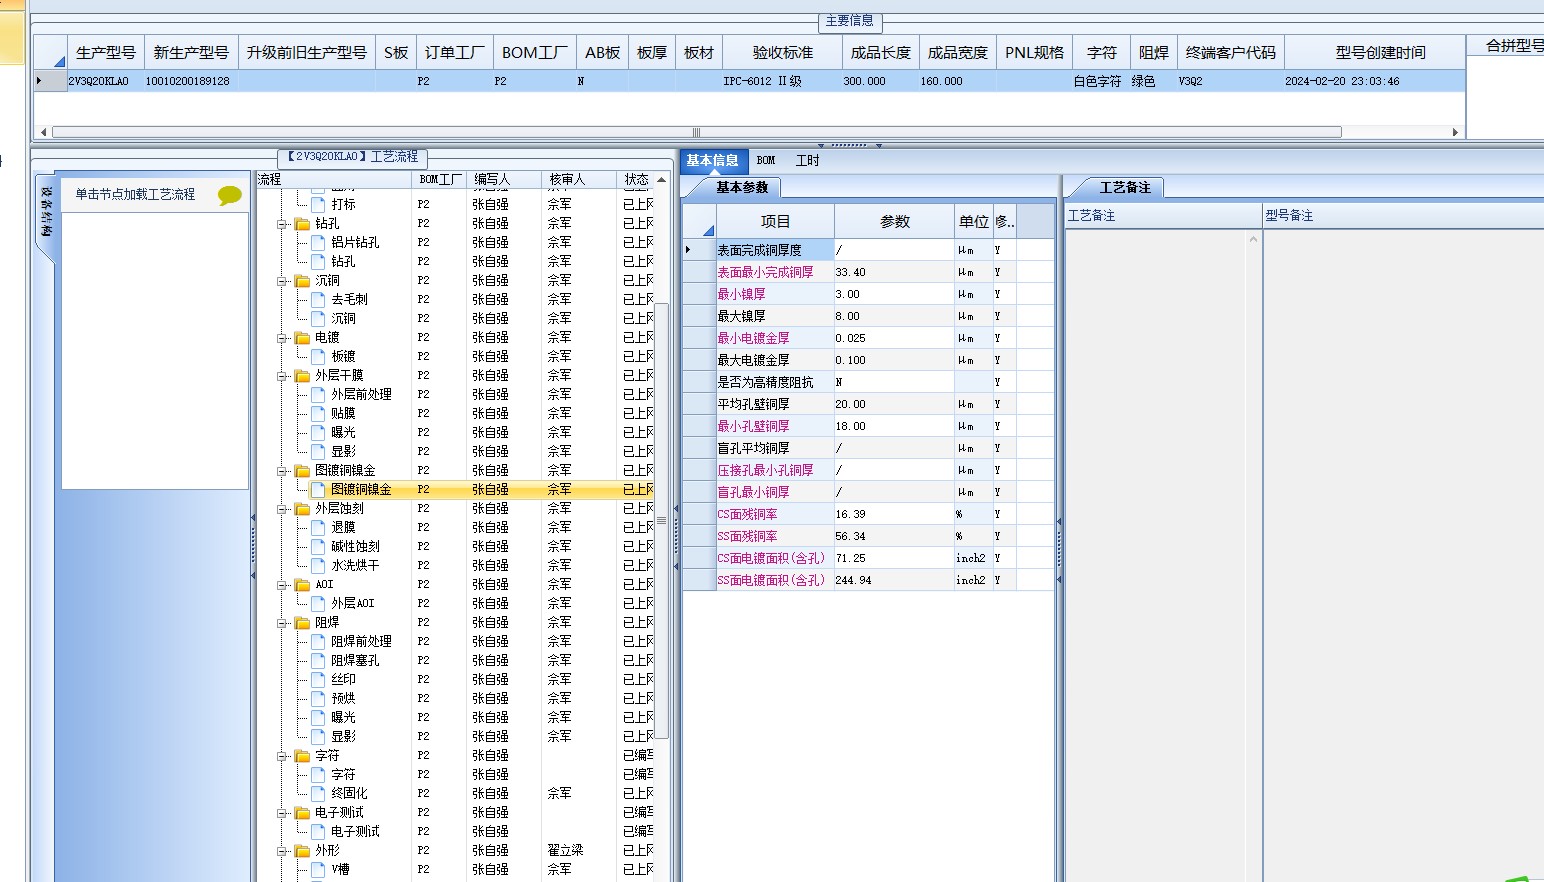Image resolution: width=1544 pixels, height=882 pixels.
Task: Click the document icon next to 去毛刺
Action: pos(319,300)
